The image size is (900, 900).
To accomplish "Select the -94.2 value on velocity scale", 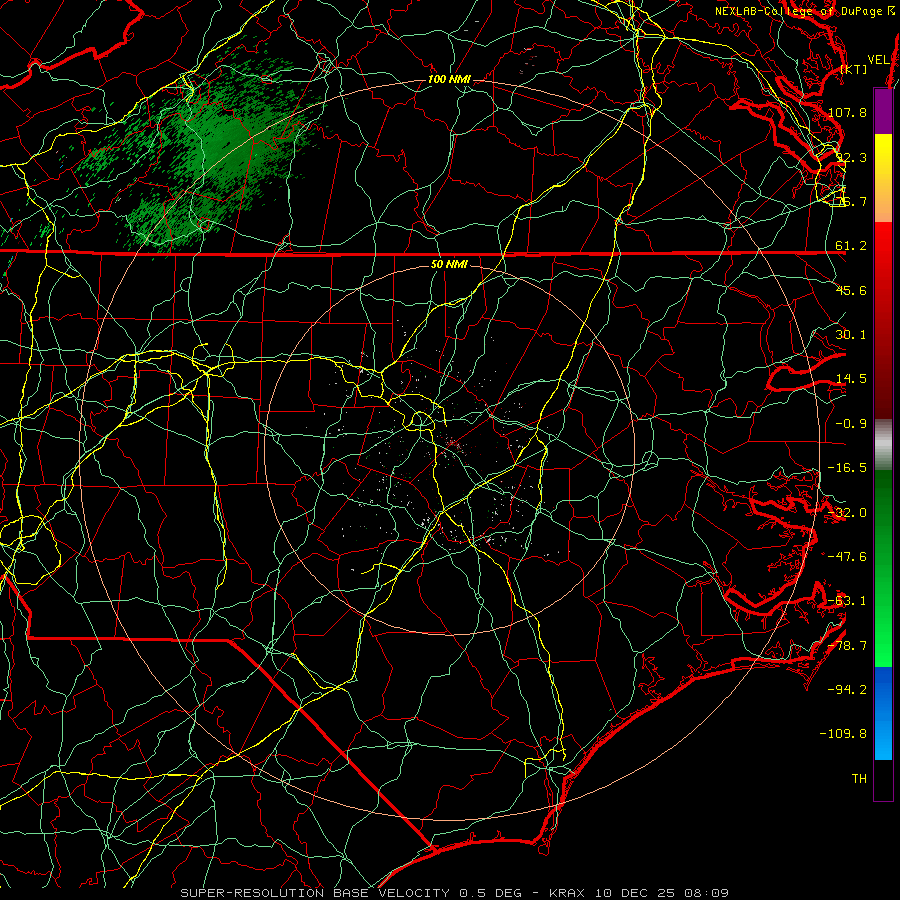I will [x=847, y=689].
